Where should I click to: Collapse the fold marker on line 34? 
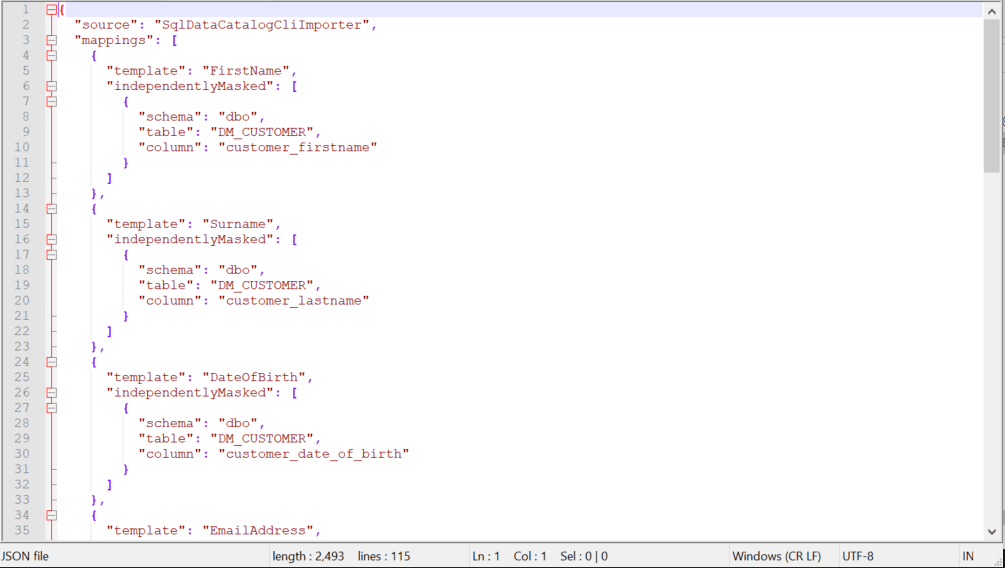click(x=51, y=515)
